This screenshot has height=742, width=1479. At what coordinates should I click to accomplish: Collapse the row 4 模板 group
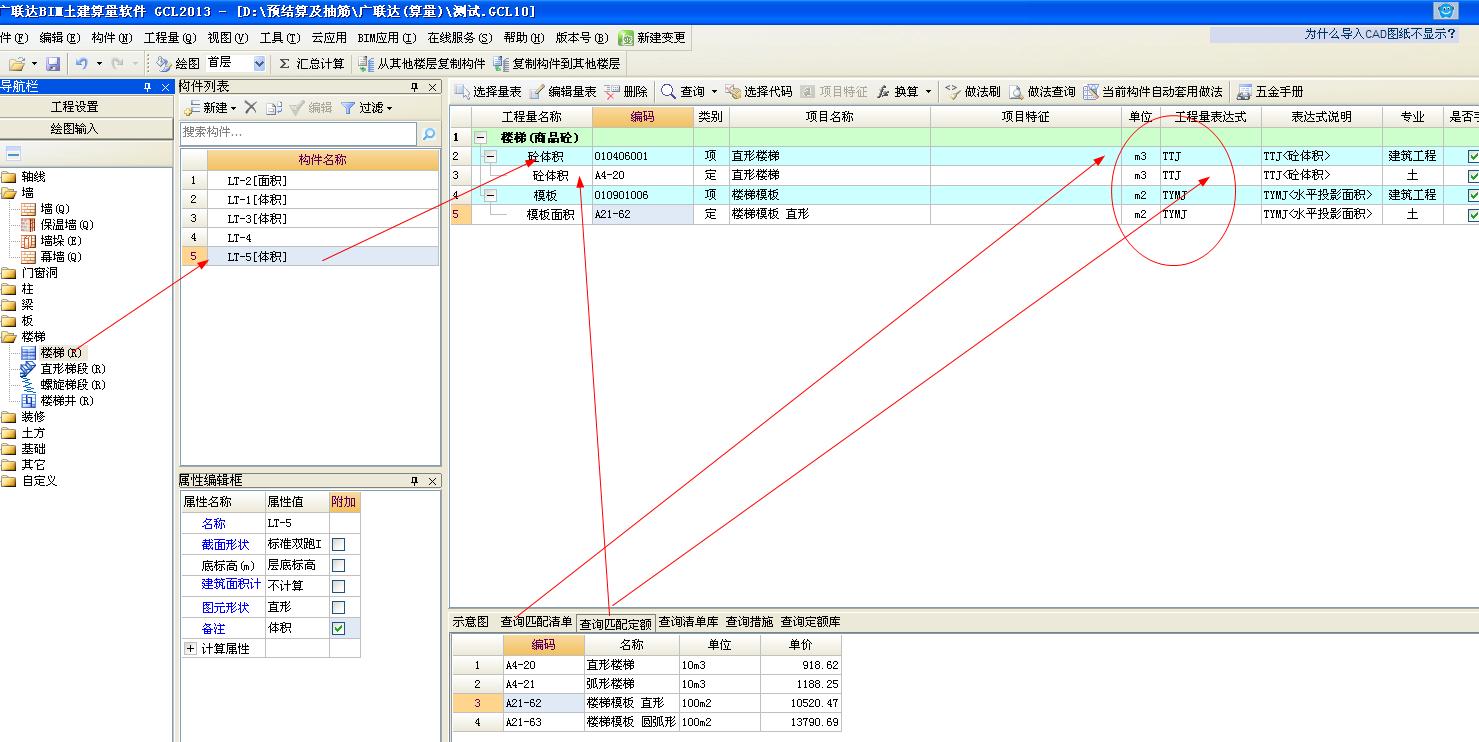[x=490, y=195]
